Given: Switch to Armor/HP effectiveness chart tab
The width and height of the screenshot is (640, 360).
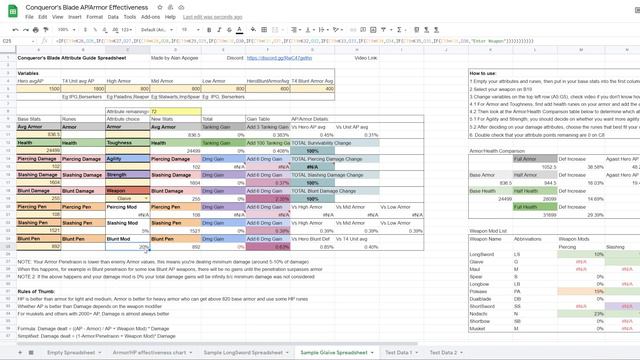Looking at the screenshot, I should (x=149, y=352).
